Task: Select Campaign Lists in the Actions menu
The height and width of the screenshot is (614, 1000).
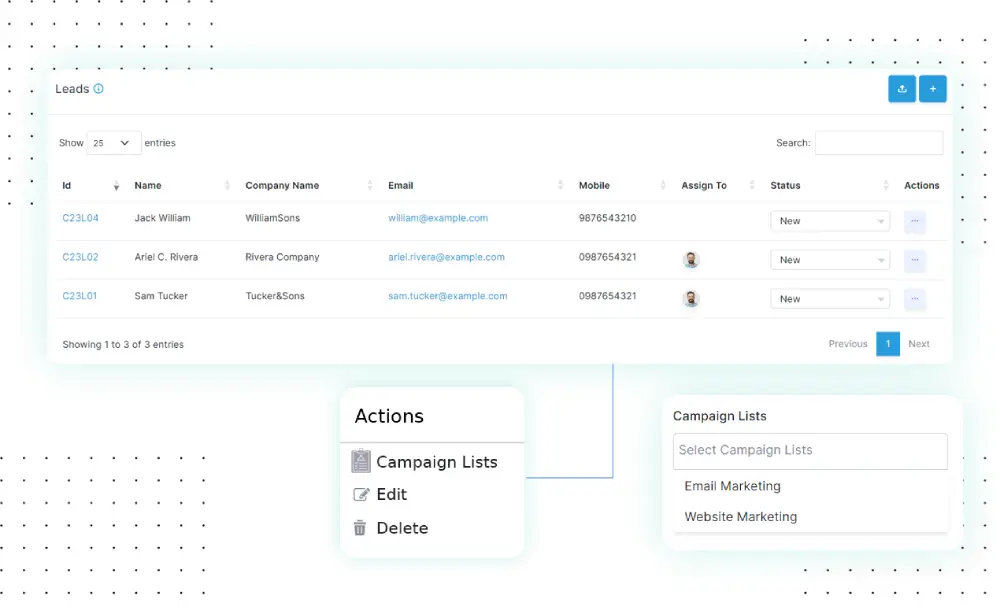Action: point(437,461)
